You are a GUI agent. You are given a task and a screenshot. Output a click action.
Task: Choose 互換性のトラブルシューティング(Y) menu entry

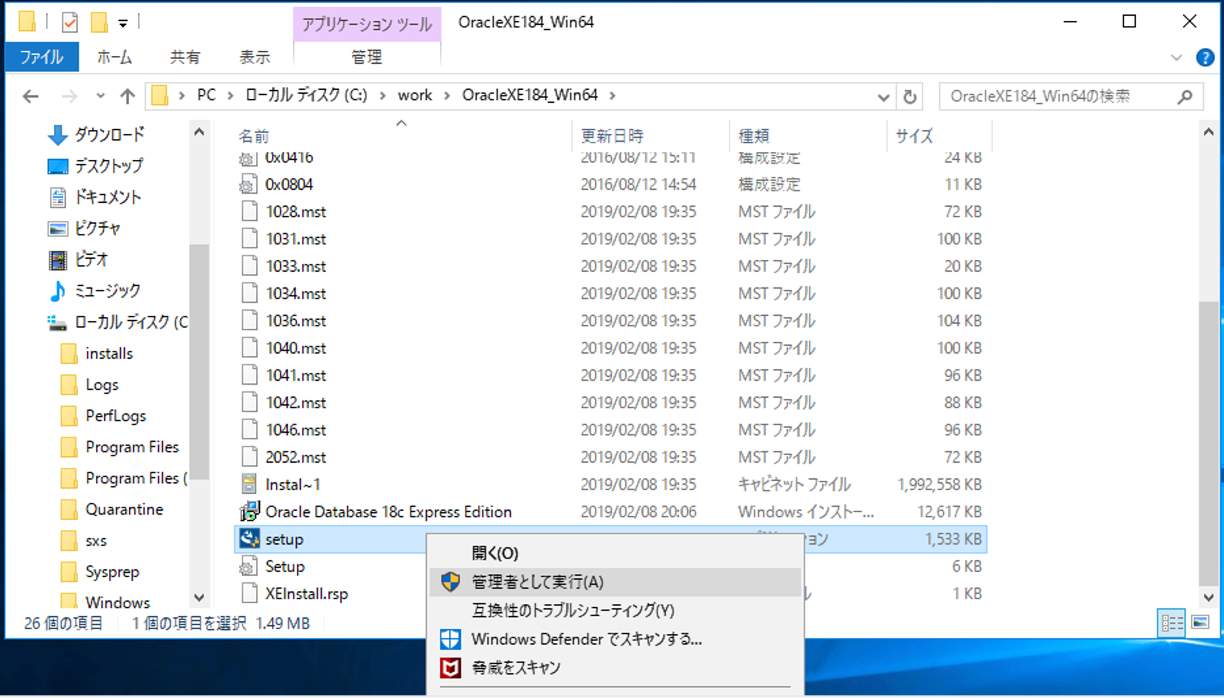pyautogui.click(x=615, y=610)
